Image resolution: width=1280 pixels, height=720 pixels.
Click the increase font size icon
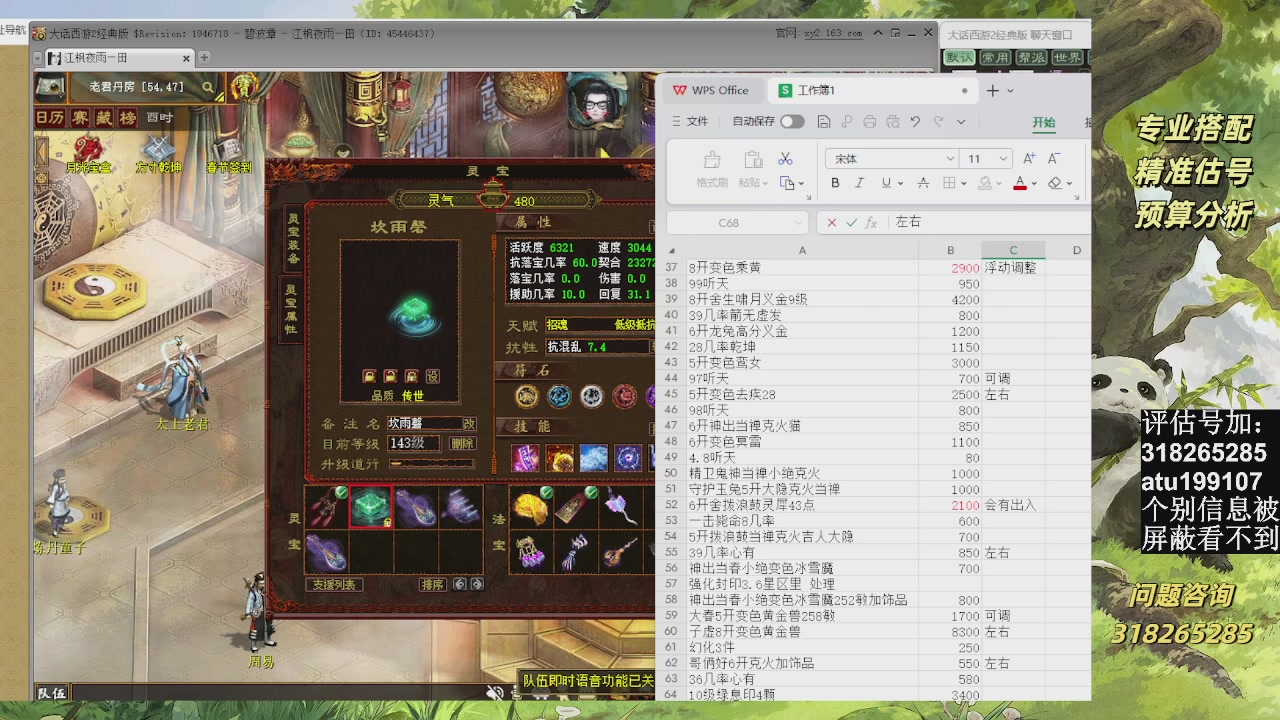[1029, 159]
